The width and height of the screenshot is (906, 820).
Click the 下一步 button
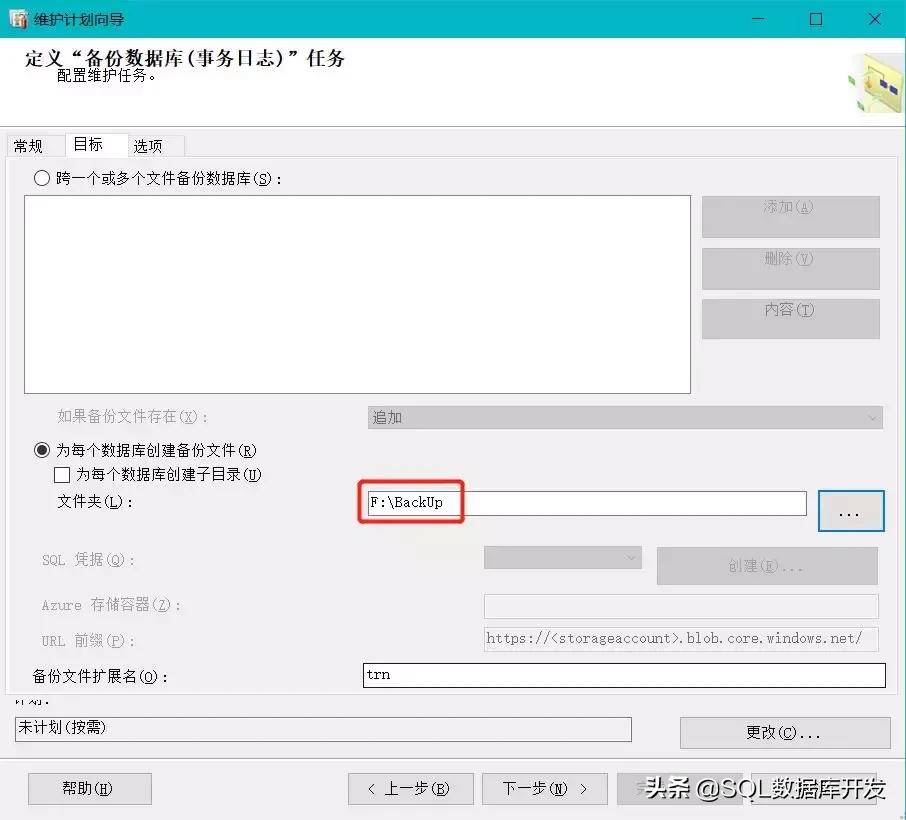tap(543, 788)
